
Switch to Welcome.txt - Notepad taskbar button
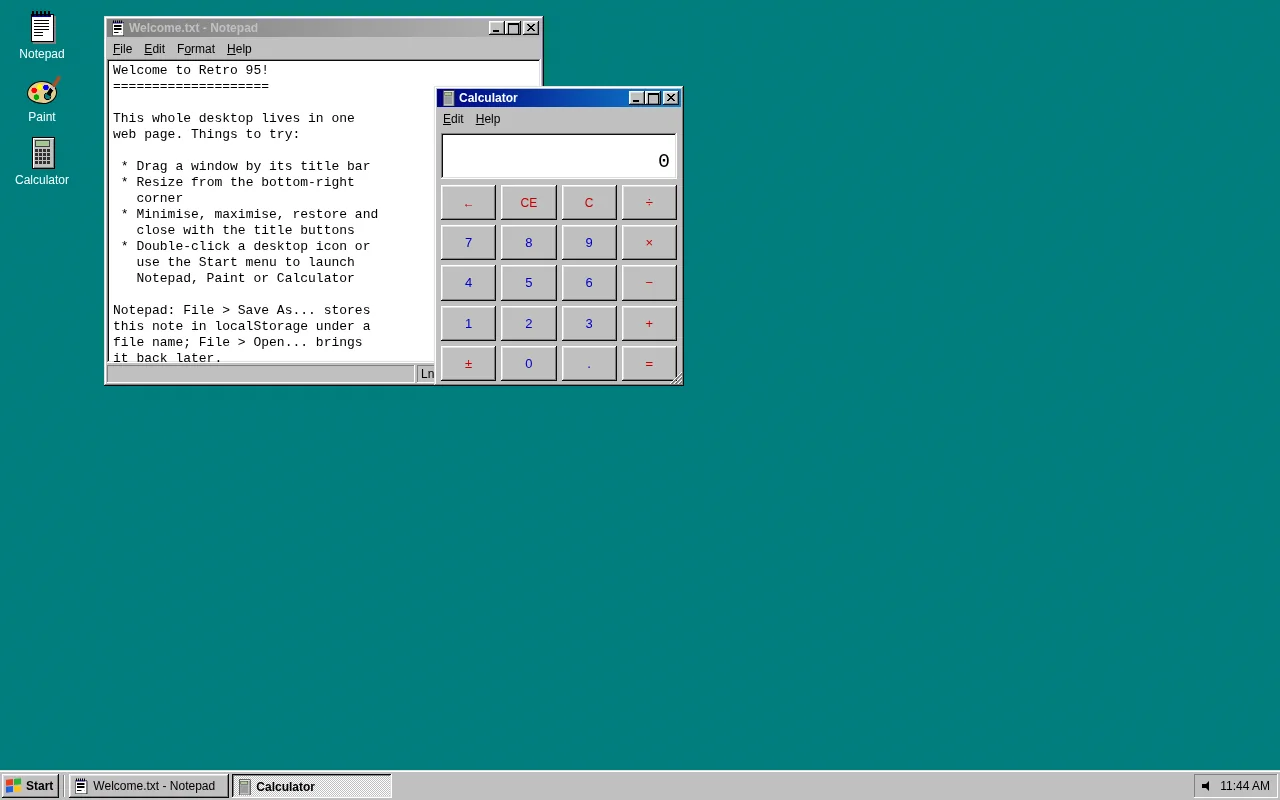click(148, 786)
